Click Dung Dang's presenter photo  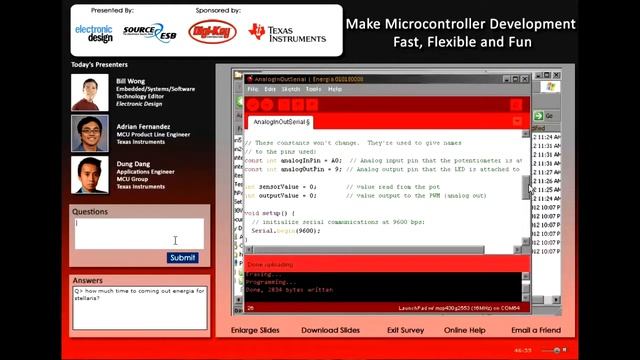pos(90,175)
